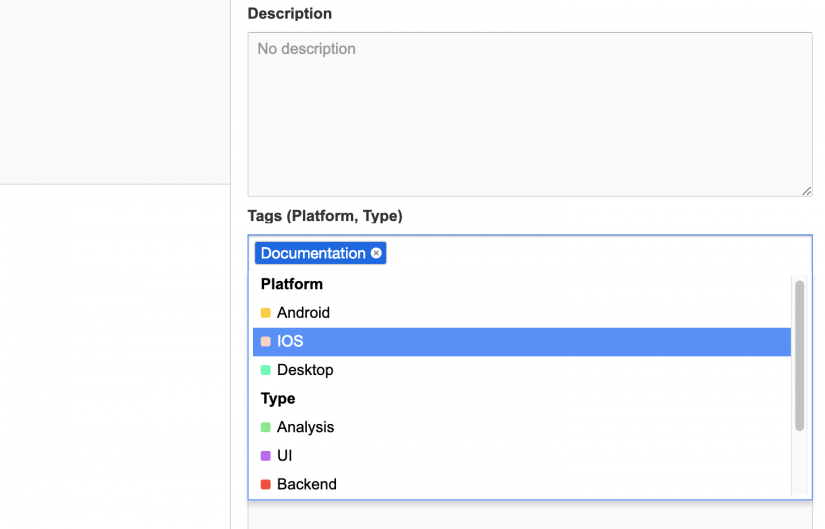Select the Backend type tag
The height and width of the screenshot is (529, 825).
[x=306, y=484]
